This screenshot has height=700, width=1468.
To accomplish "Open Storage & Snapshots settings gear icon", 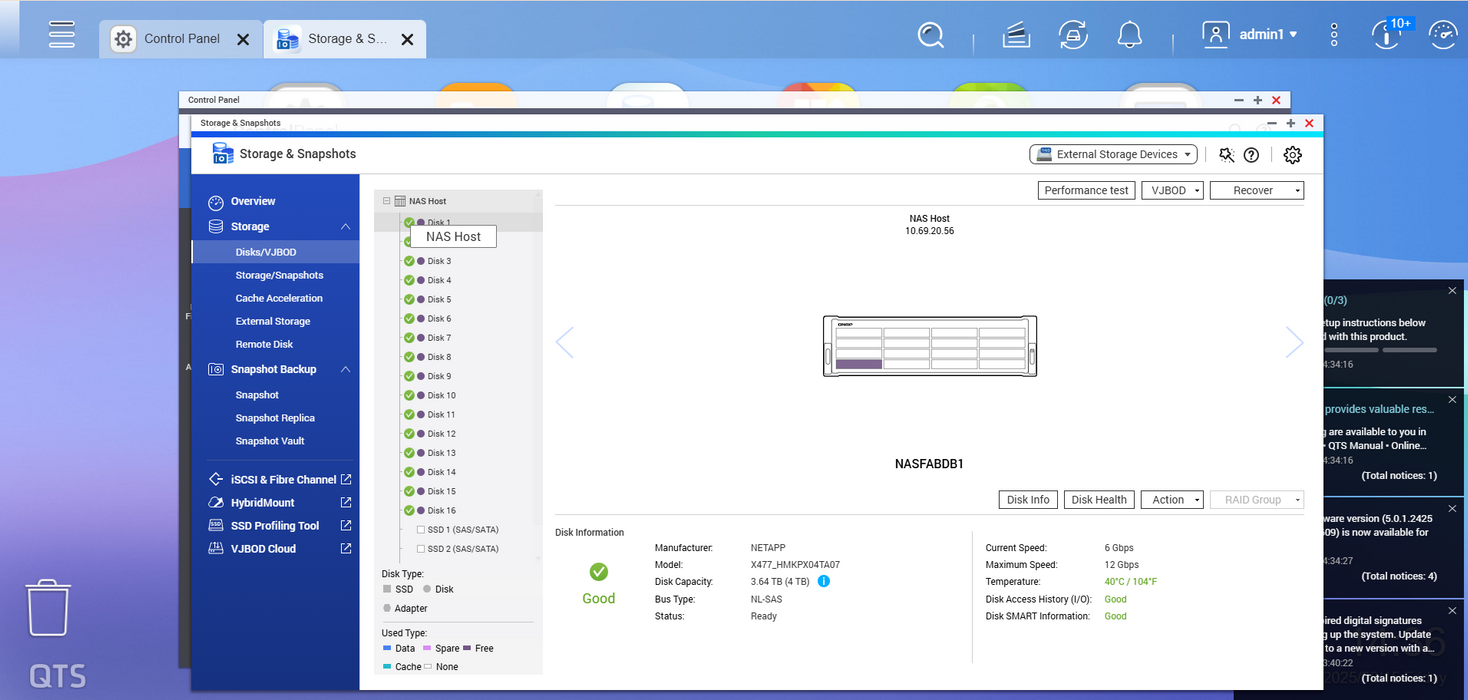I will (x=1292, y=155).
